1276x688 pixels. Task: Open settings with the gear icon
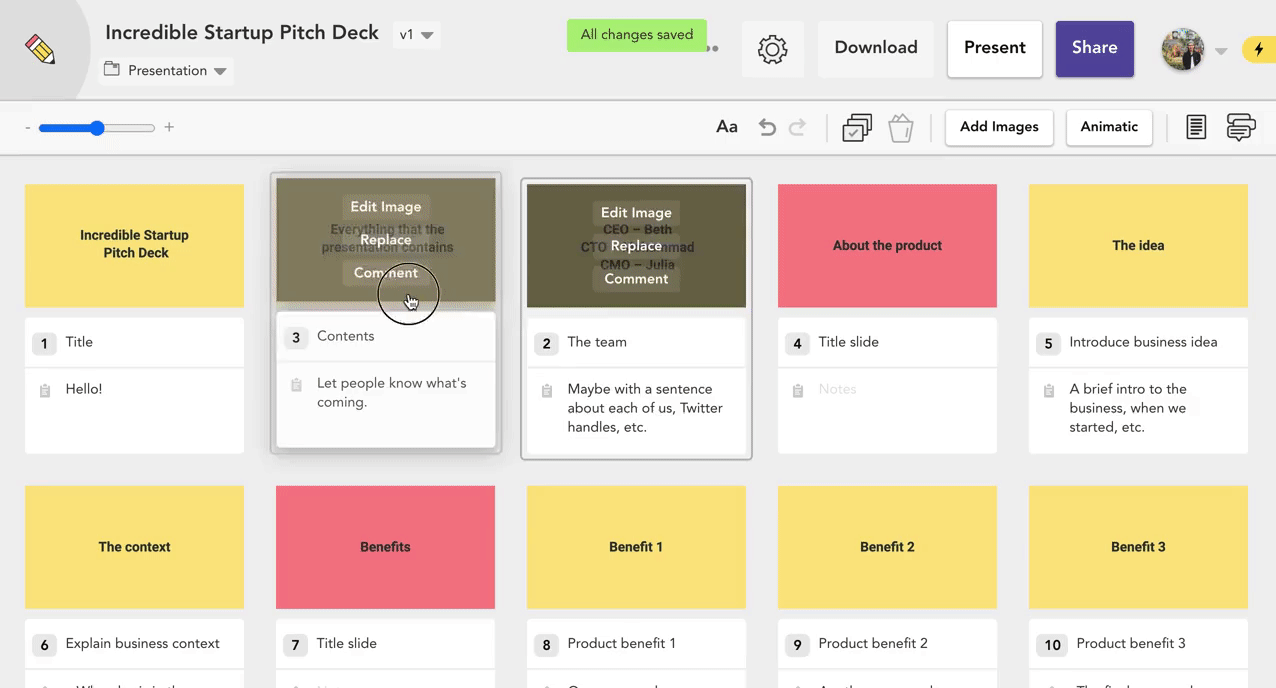tap(772, 49)
